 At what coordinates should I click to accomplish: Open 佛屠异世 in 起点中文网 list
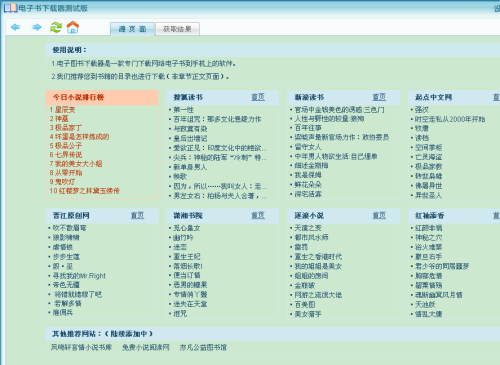[429, 185]
